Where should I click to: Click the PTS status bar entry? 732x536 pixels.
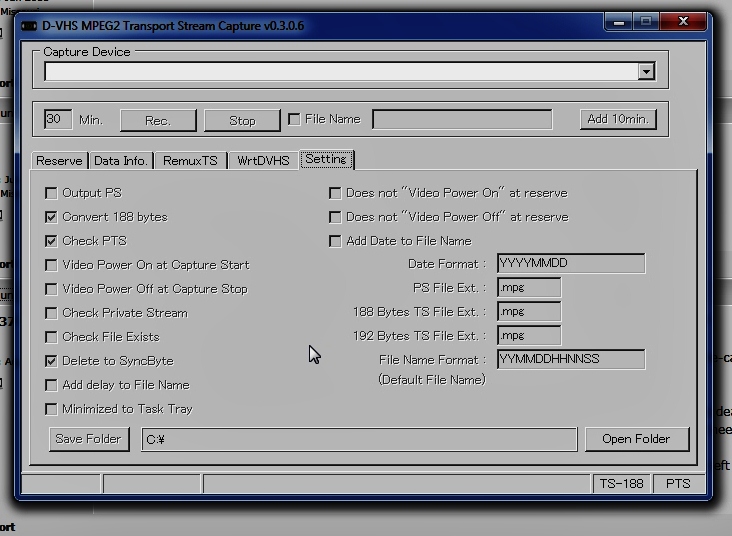click(x=678, y=484)
